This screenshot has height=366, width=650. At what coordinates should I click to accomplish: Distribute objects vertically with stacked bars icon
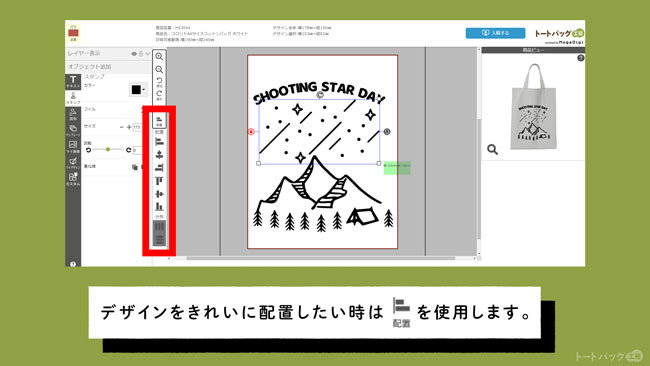(159, 239)
